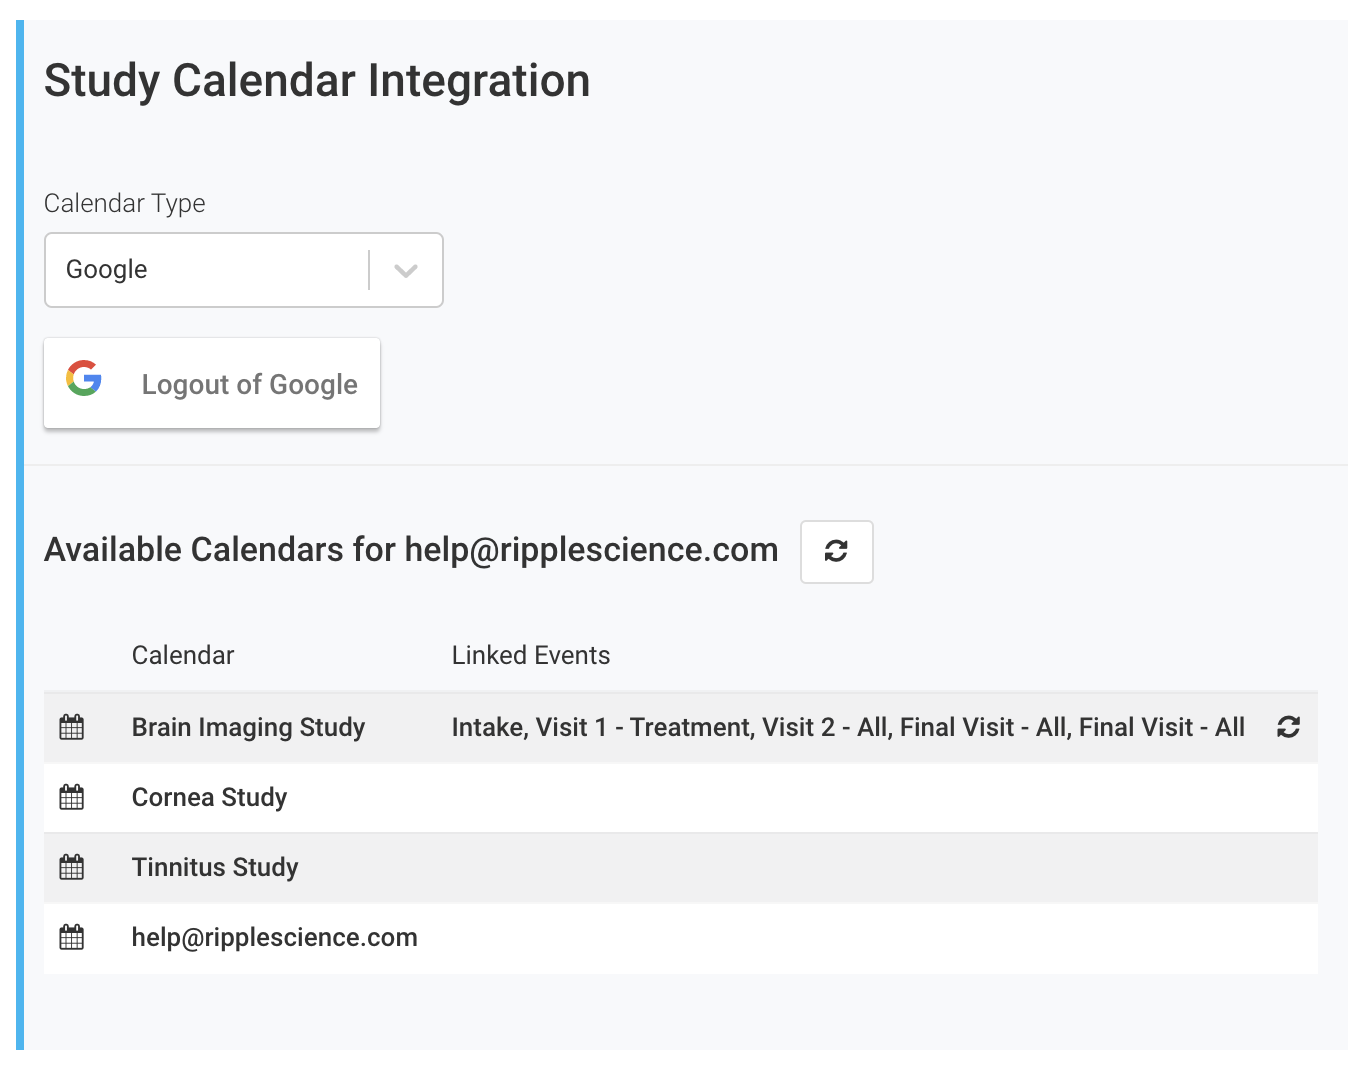
Task: Click calendar icon beside Brain Imaging Study
Action: point(72,727)
